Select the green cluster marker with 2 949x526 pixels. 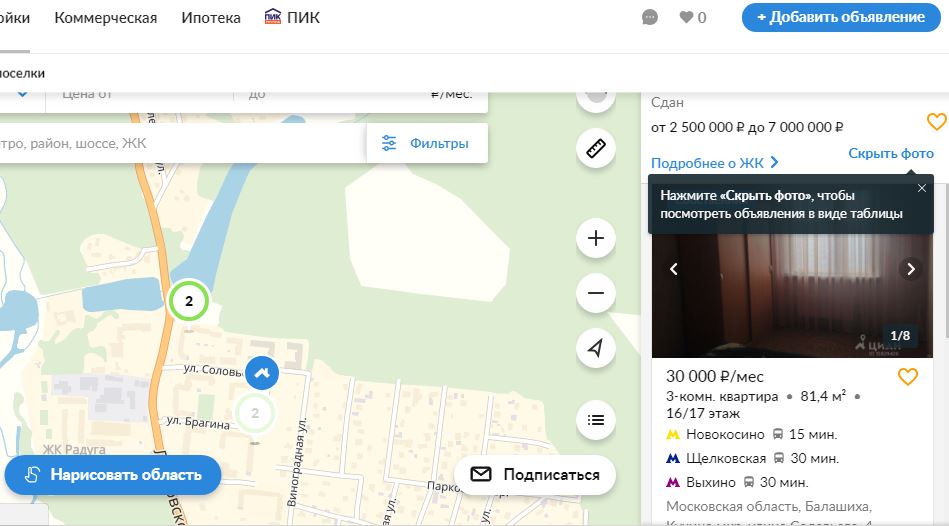click(189, 301)
